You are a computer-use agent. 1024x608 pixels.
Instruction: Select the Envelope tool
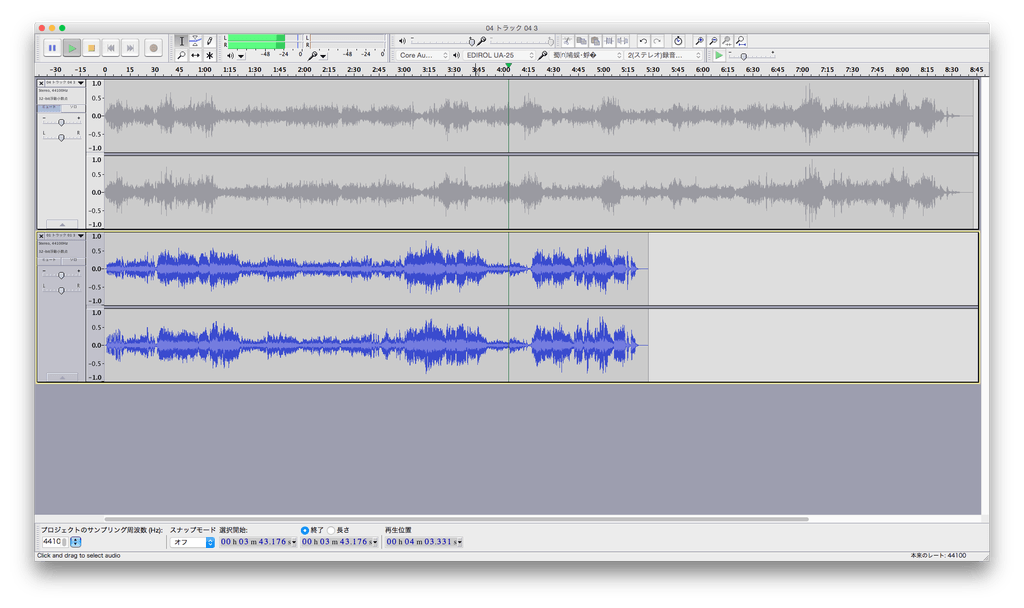(195, 41)
